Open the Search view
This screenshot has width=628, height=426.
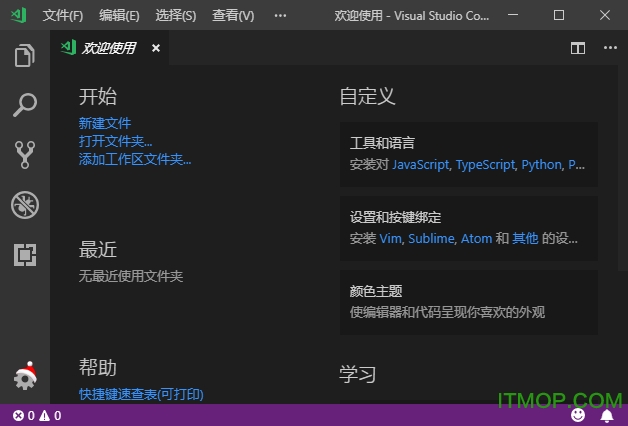pos(25,105)
